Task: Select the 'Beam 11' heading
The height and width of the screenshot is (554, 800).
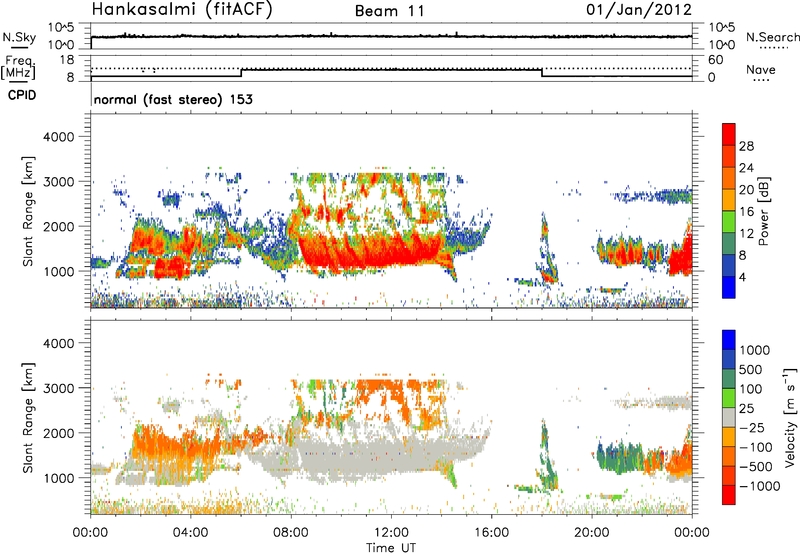Action: pos(390,11)
